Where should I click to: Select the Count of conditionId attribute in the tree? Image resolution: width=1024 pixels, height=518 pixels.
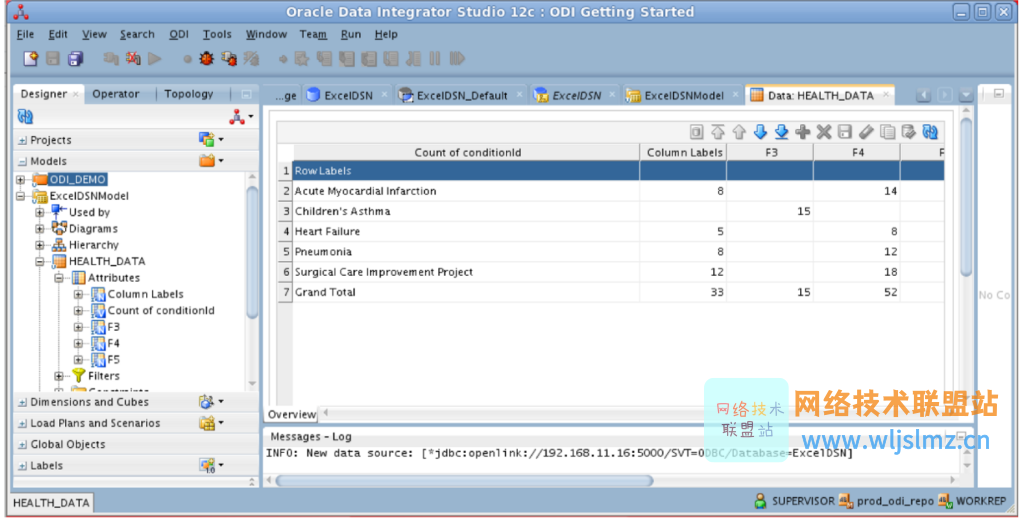[x=161, y=310]
